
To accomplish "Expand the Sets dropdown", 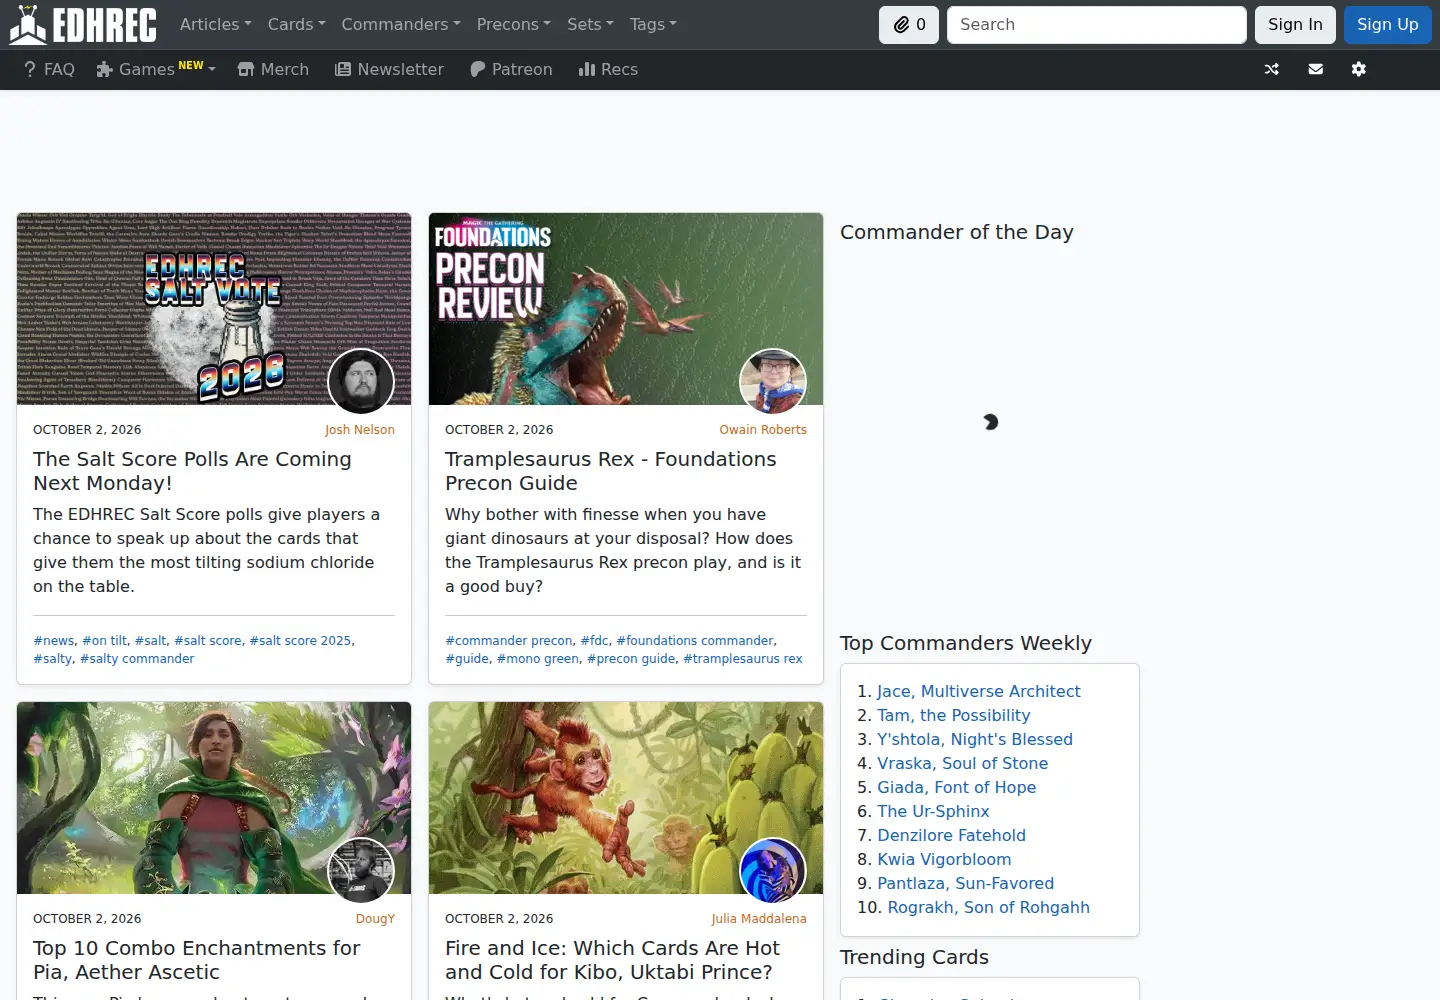I will click(x=590, y=24).
